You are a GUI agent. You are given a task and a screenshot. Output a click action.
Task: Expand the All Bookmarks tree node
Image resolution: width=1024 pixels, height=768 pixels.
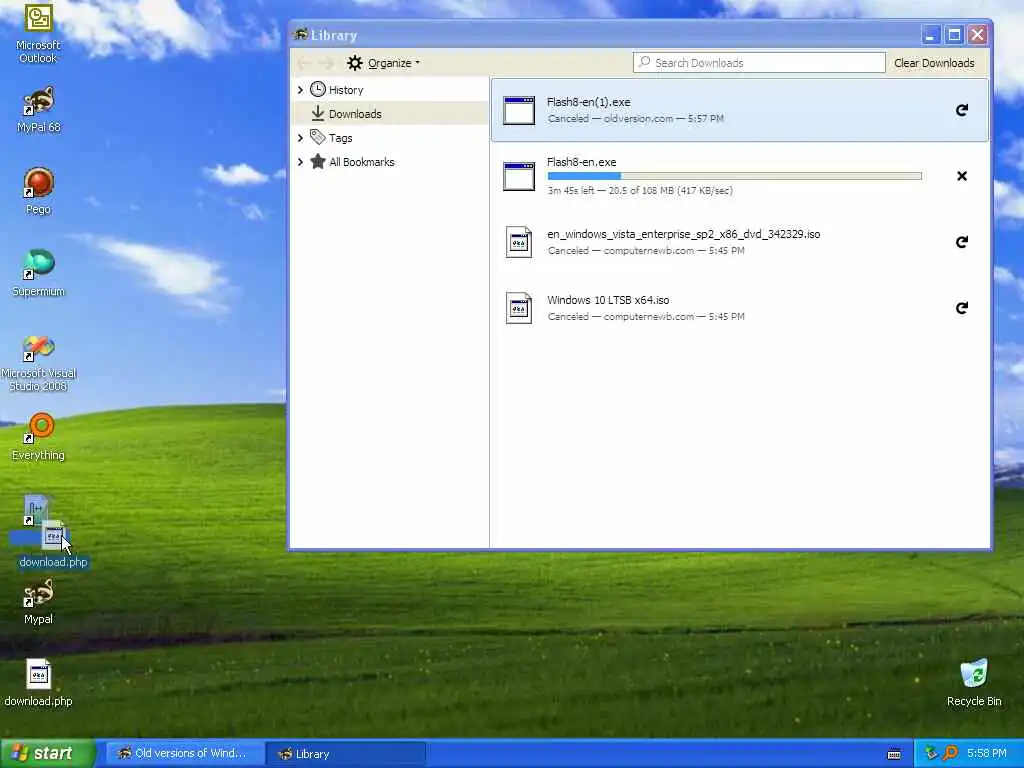[300, 162]
